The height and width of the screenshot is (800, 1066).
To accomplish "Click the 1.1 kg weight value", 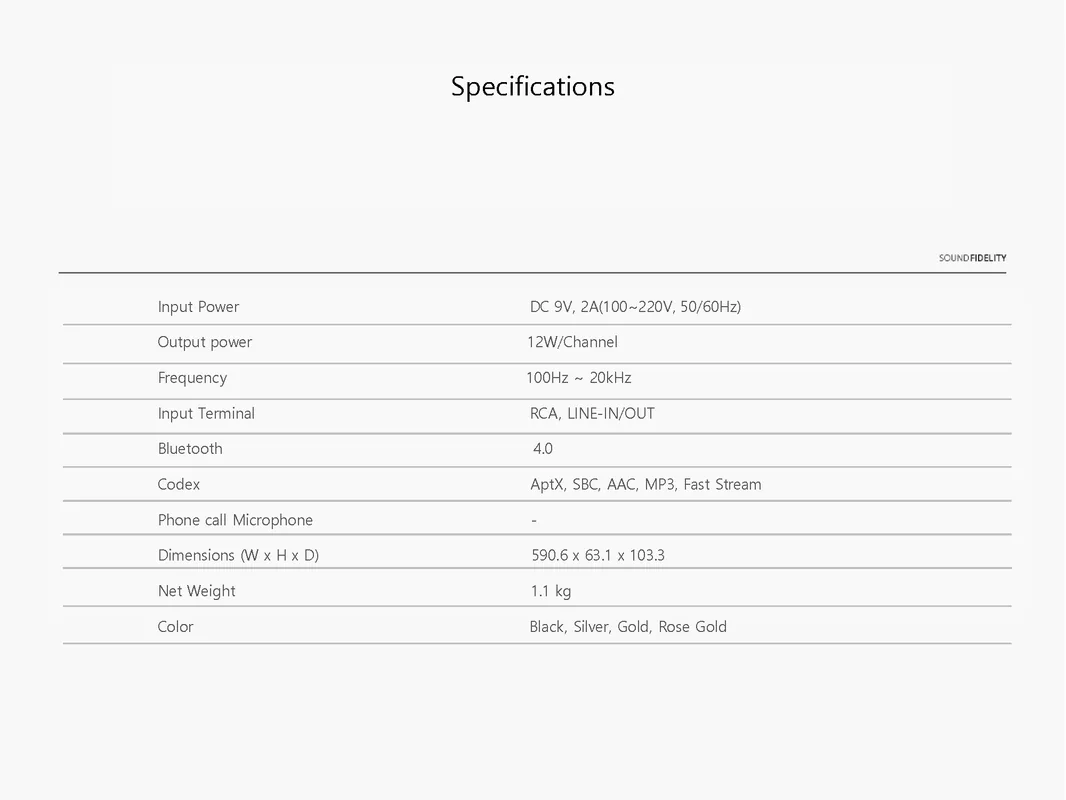I will pos(551,591).
